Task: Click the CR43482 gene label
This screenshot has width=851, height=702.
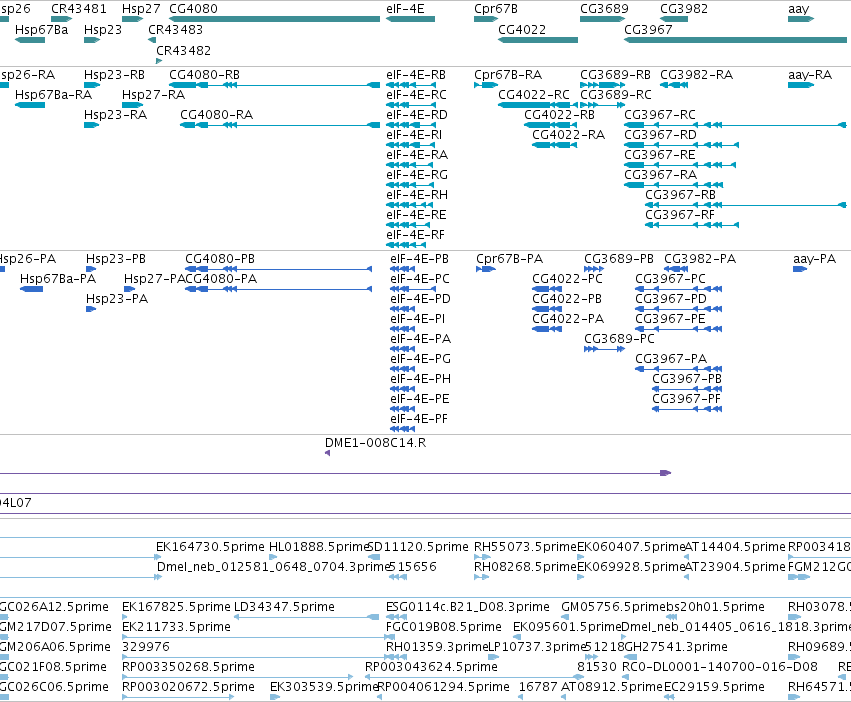Action: pos(183,50)
